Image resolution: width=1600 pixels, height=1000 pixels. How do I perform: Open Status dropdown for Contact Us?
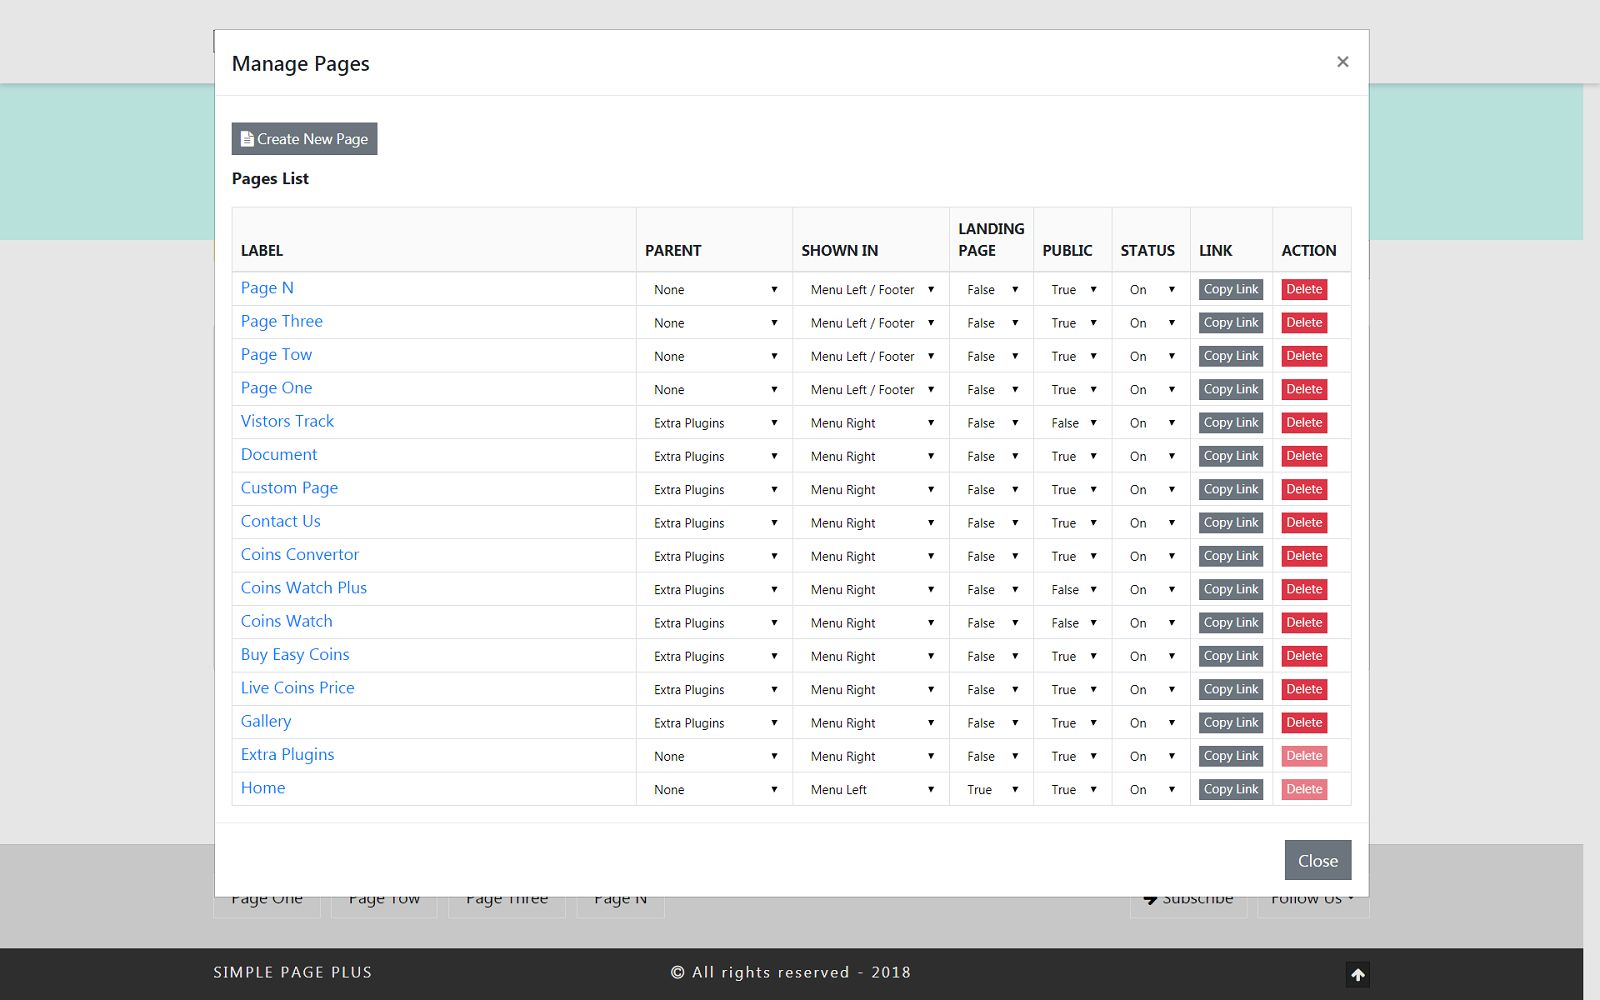click(x=1151, y=523)
